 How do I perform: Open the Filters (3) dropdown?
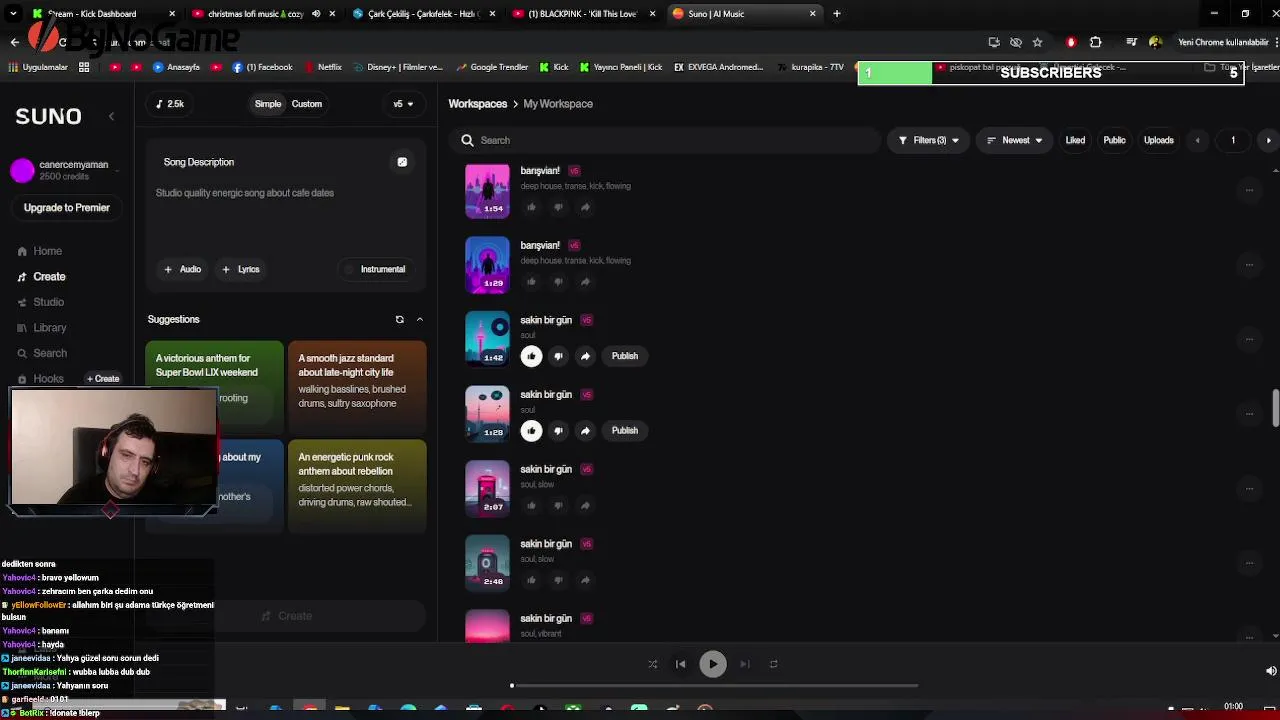click(928, 141)
